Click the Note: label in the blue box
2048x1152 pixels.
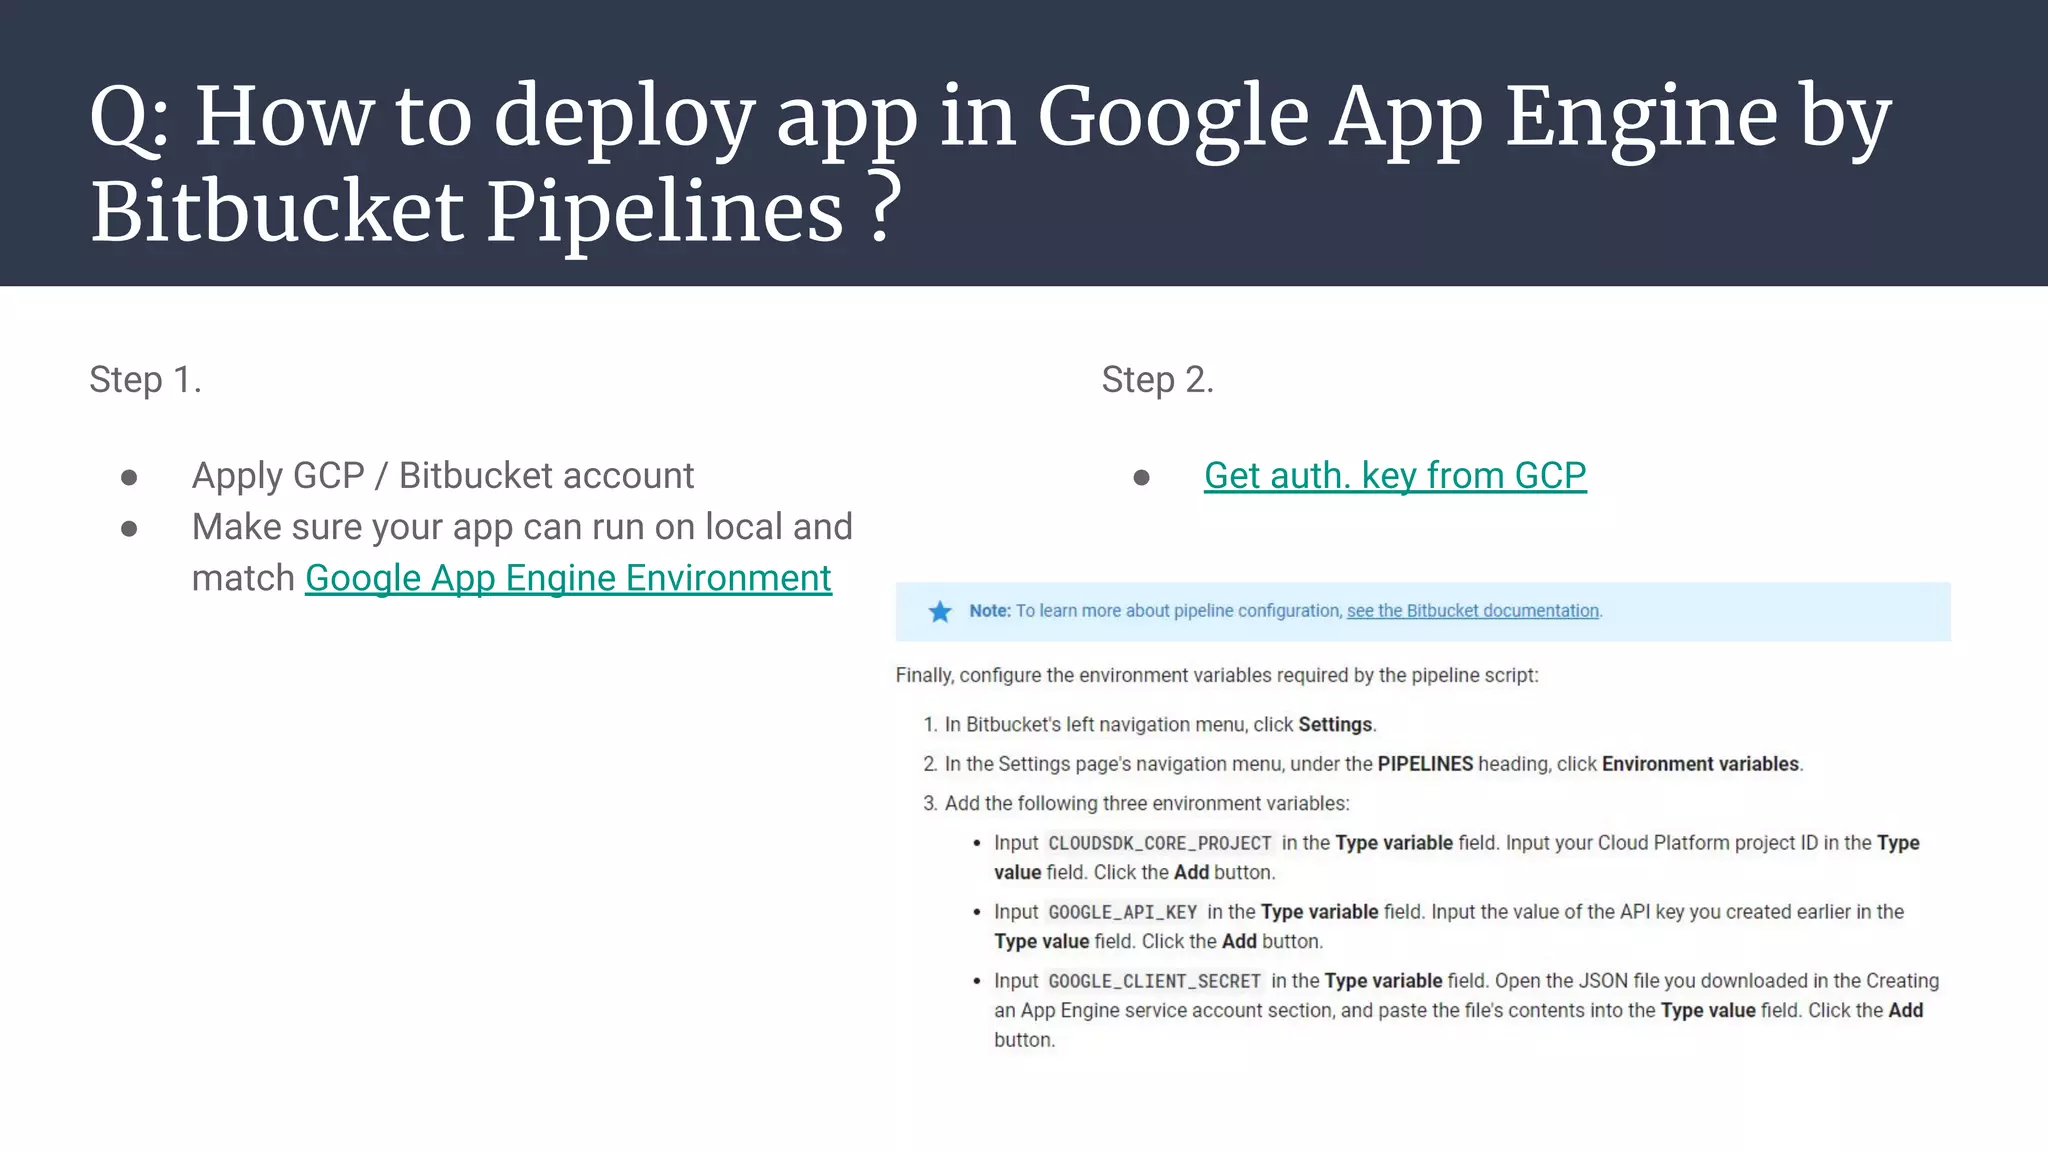tap(990, 611)
